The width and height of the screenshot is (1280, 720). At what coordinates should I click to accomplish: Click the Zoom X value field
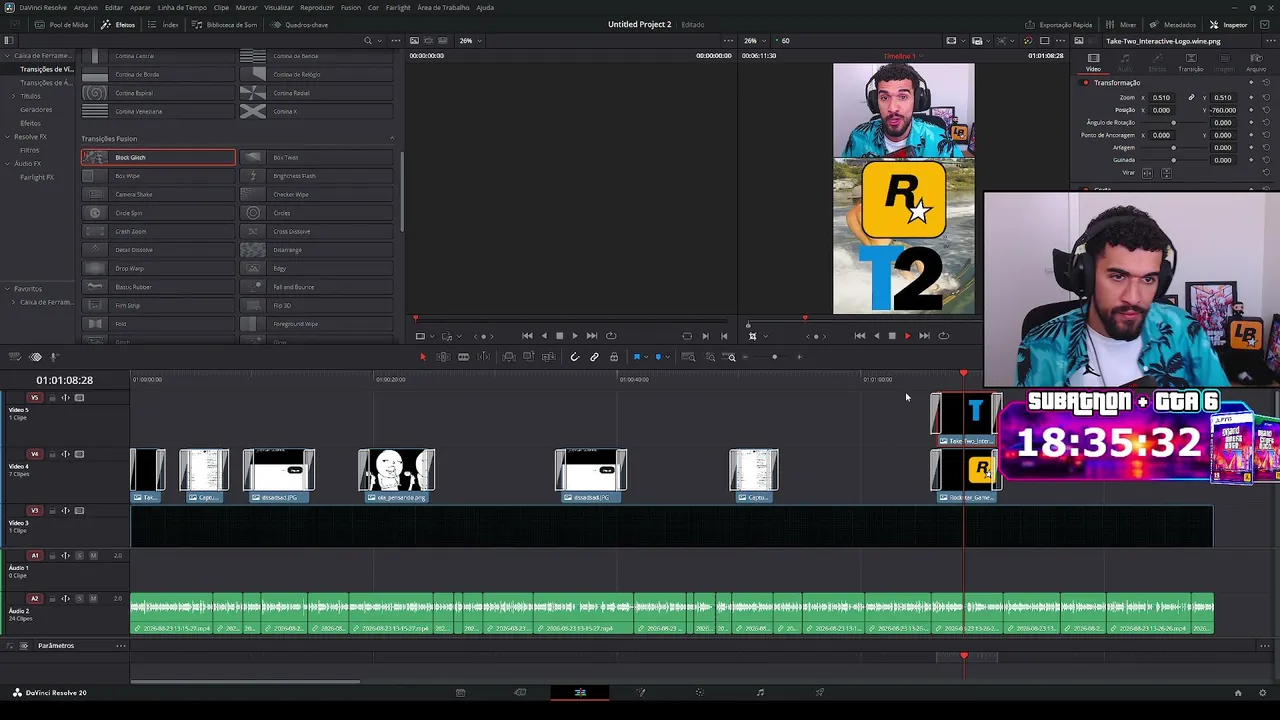pyautogui.click(x=1162, y=98)
